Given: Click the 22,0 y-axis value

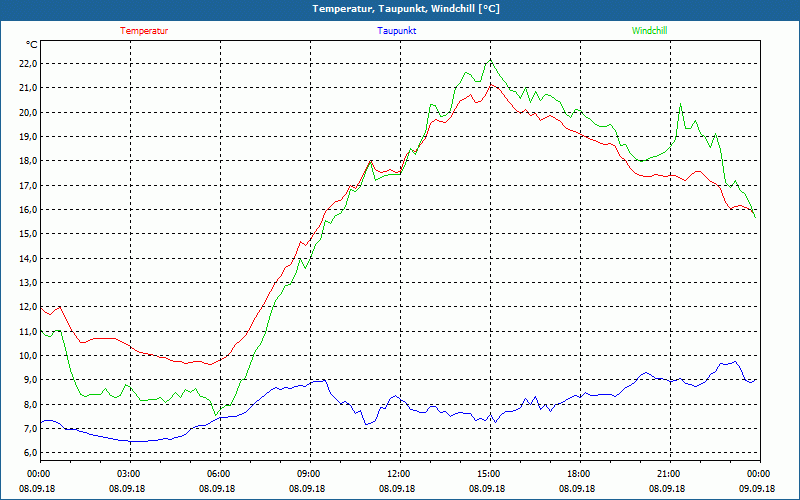Looking at the screenshot, I should (x=28, y=64).
